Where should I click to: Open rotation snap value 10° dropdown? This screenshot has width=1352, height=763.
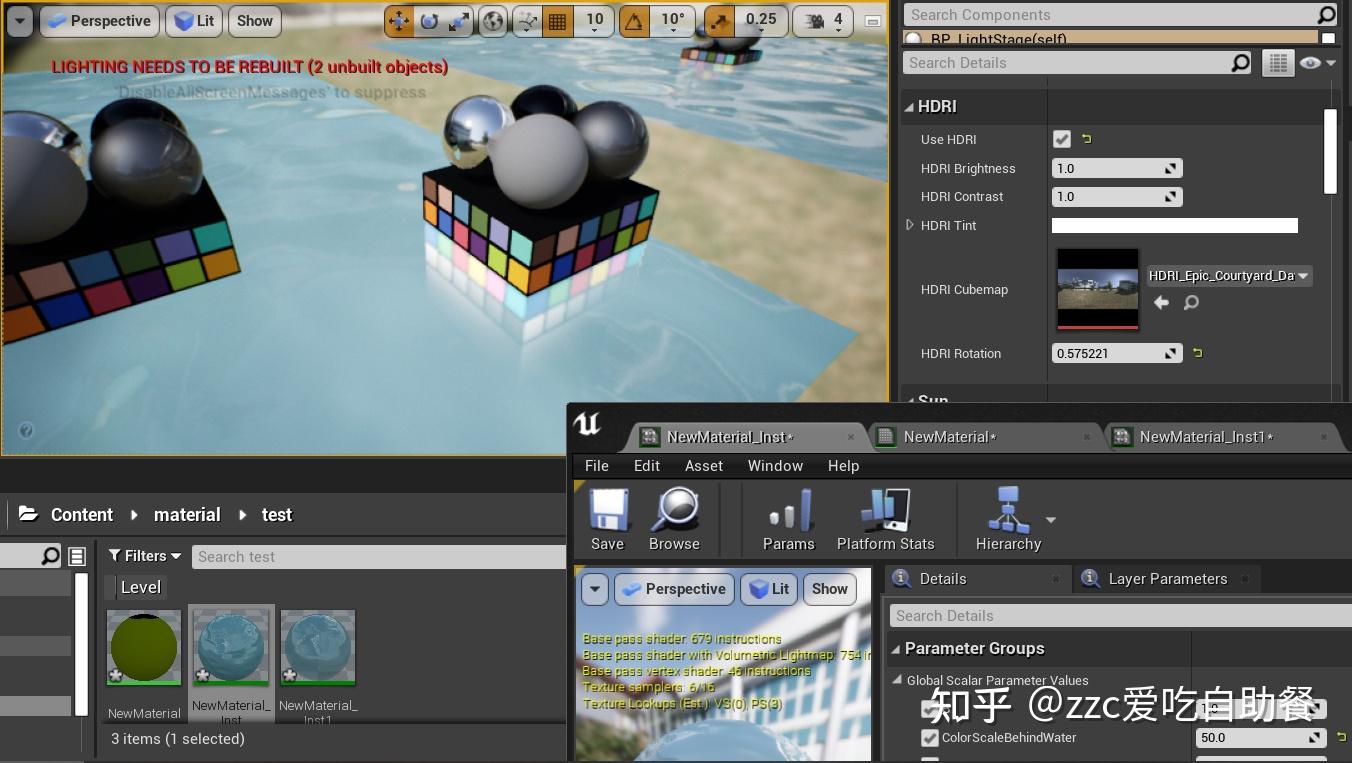(x=674, y=21)
